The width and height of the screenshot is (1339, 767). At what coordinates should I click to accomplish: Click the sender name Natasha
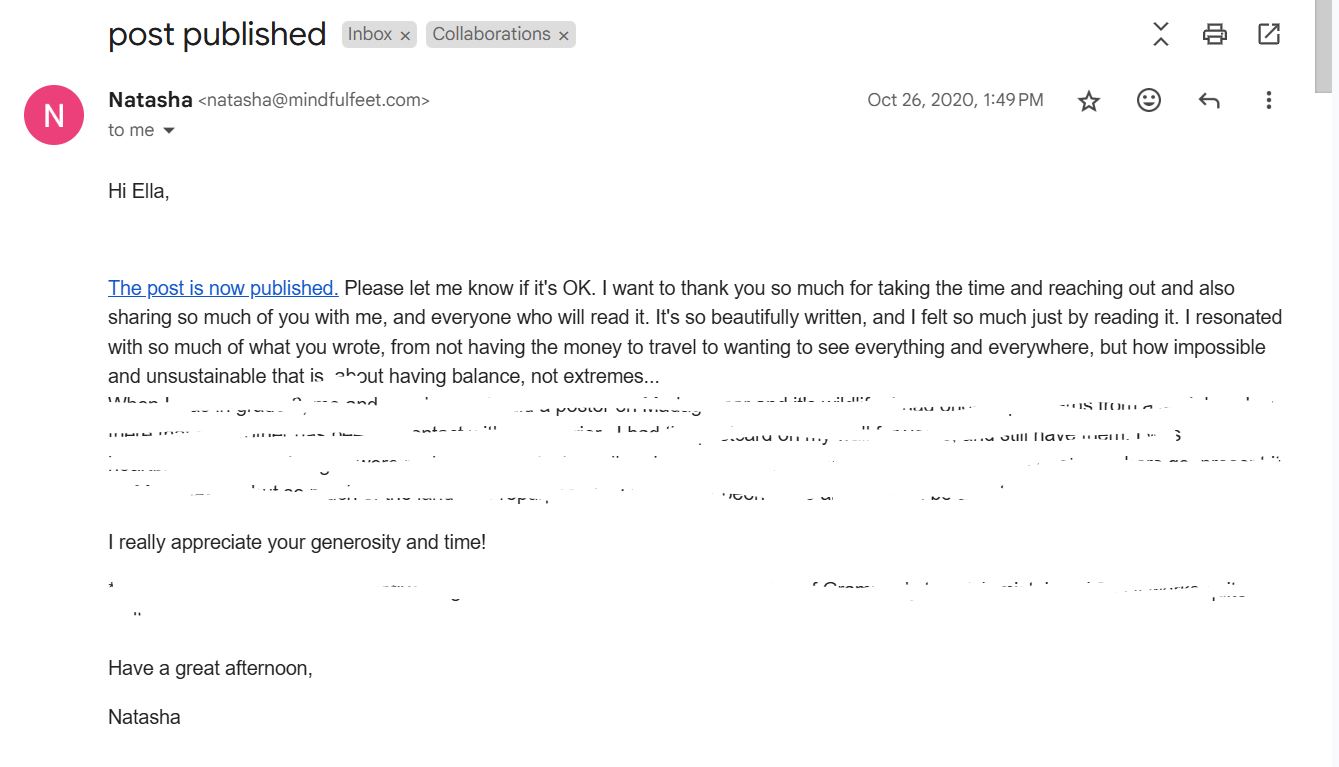(150, 100)
